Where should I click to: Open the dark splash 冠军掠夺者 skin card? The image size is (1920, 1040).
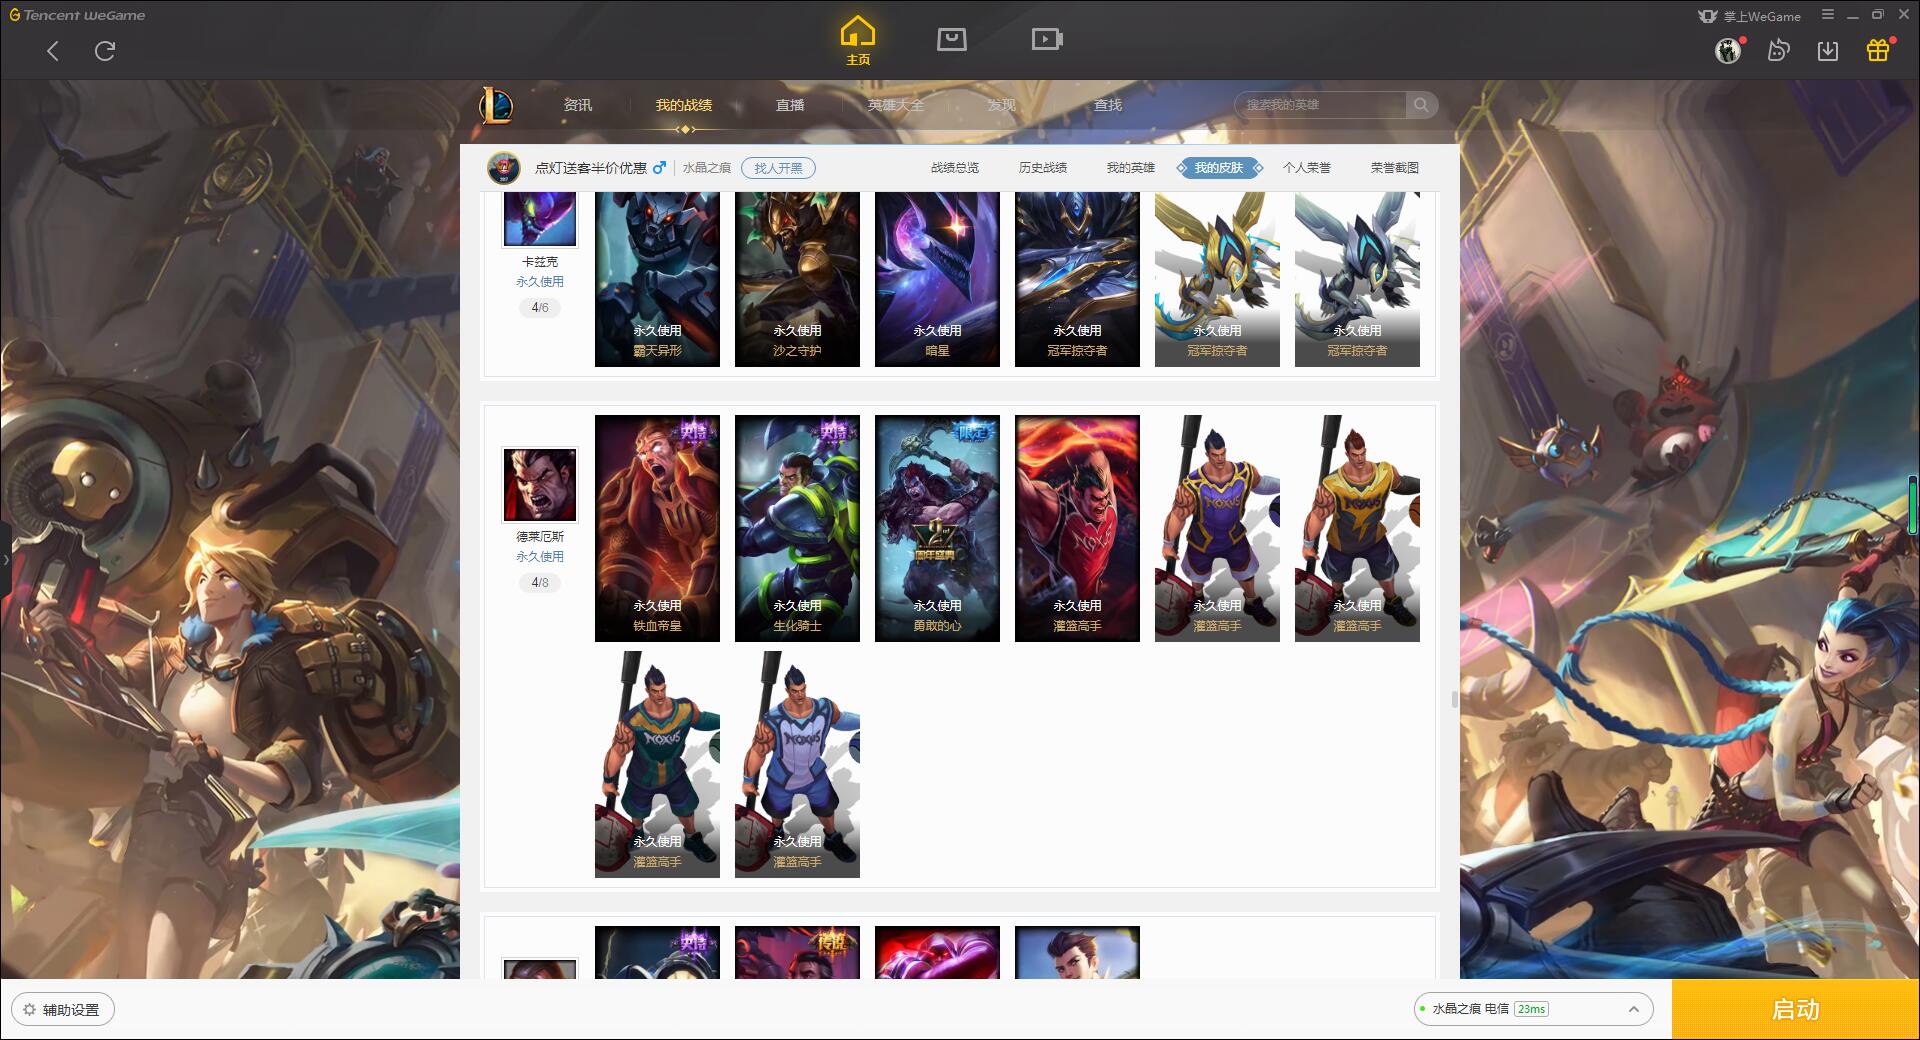point(1077,279)
